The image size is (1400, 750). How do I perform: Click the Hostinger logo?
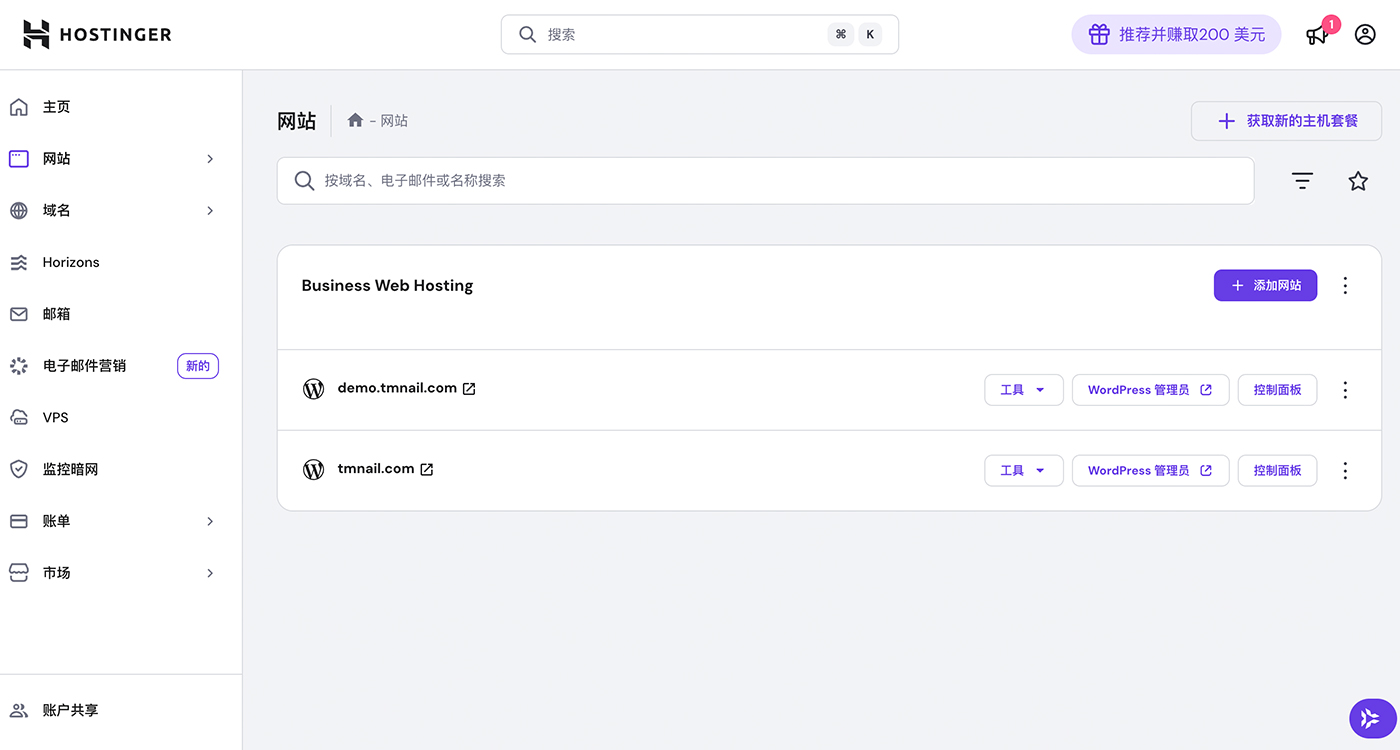[x=97, y=34]
